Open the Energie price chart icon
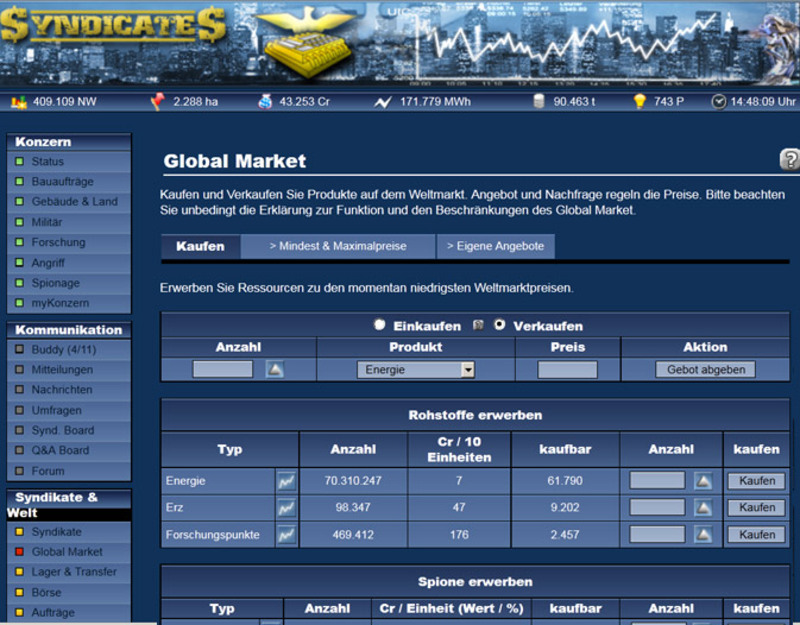 pyautogui.click(x=286, y=481)
